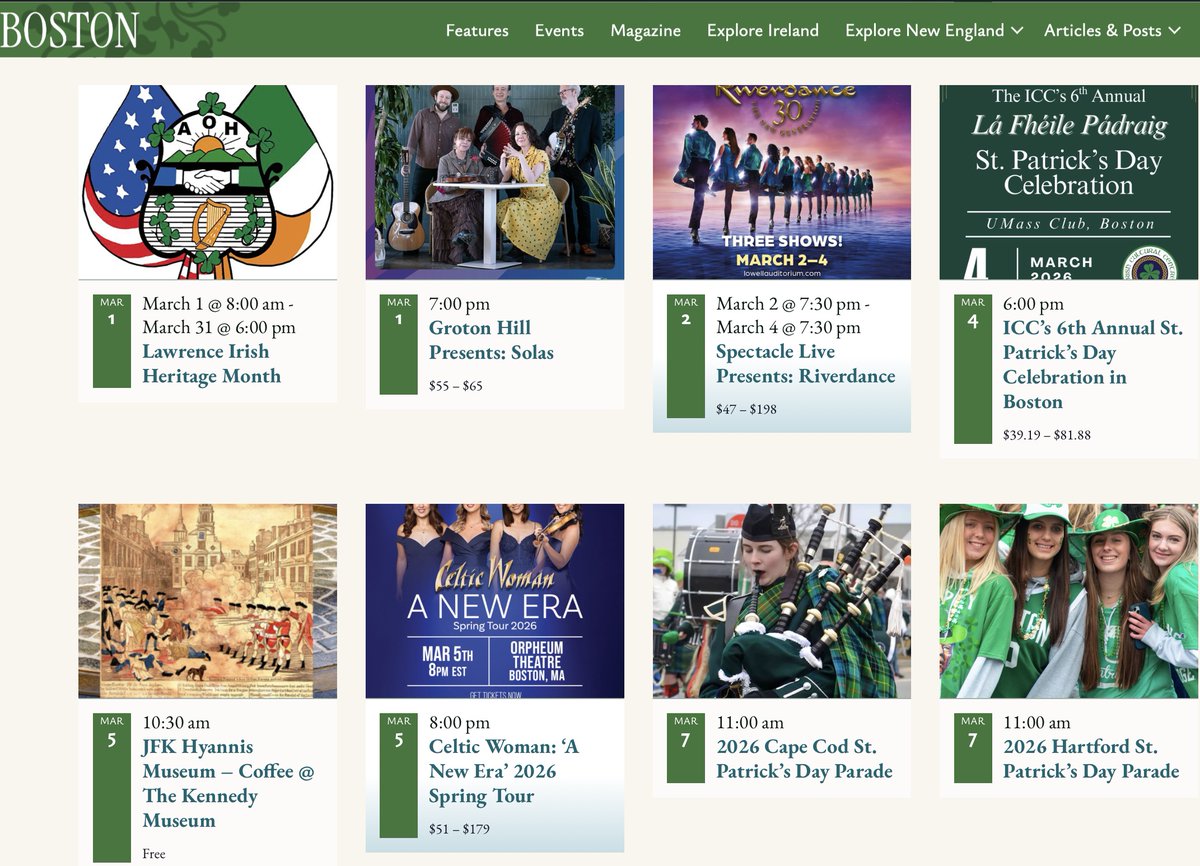Open ICC's 6th Annual St. Patrick's Day Celebration link
This screenshot has height=866, width=1200.
tap(1093, 365)
